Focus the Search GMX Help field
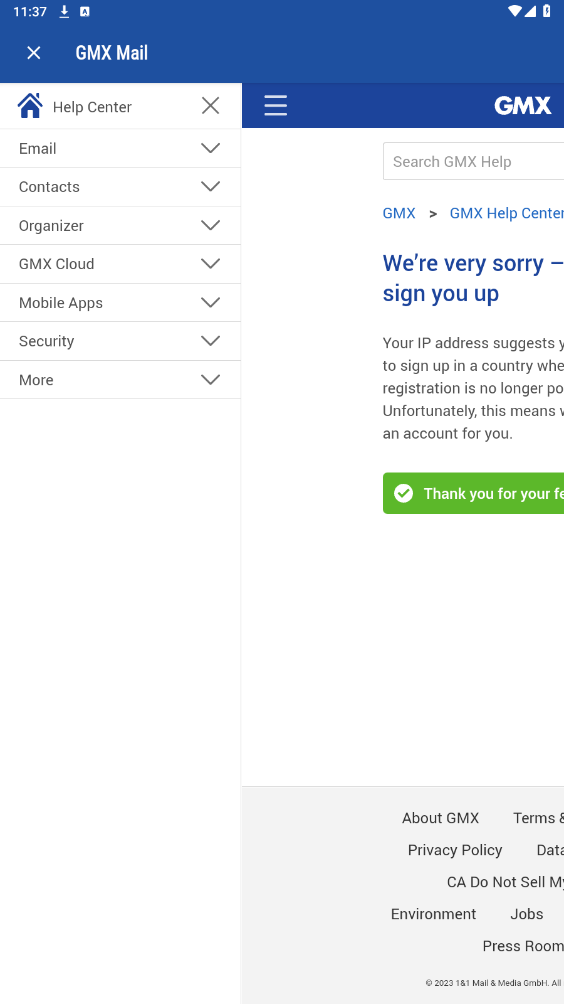This screenshot has height=1004, width=564. click(x=473, y=161)
